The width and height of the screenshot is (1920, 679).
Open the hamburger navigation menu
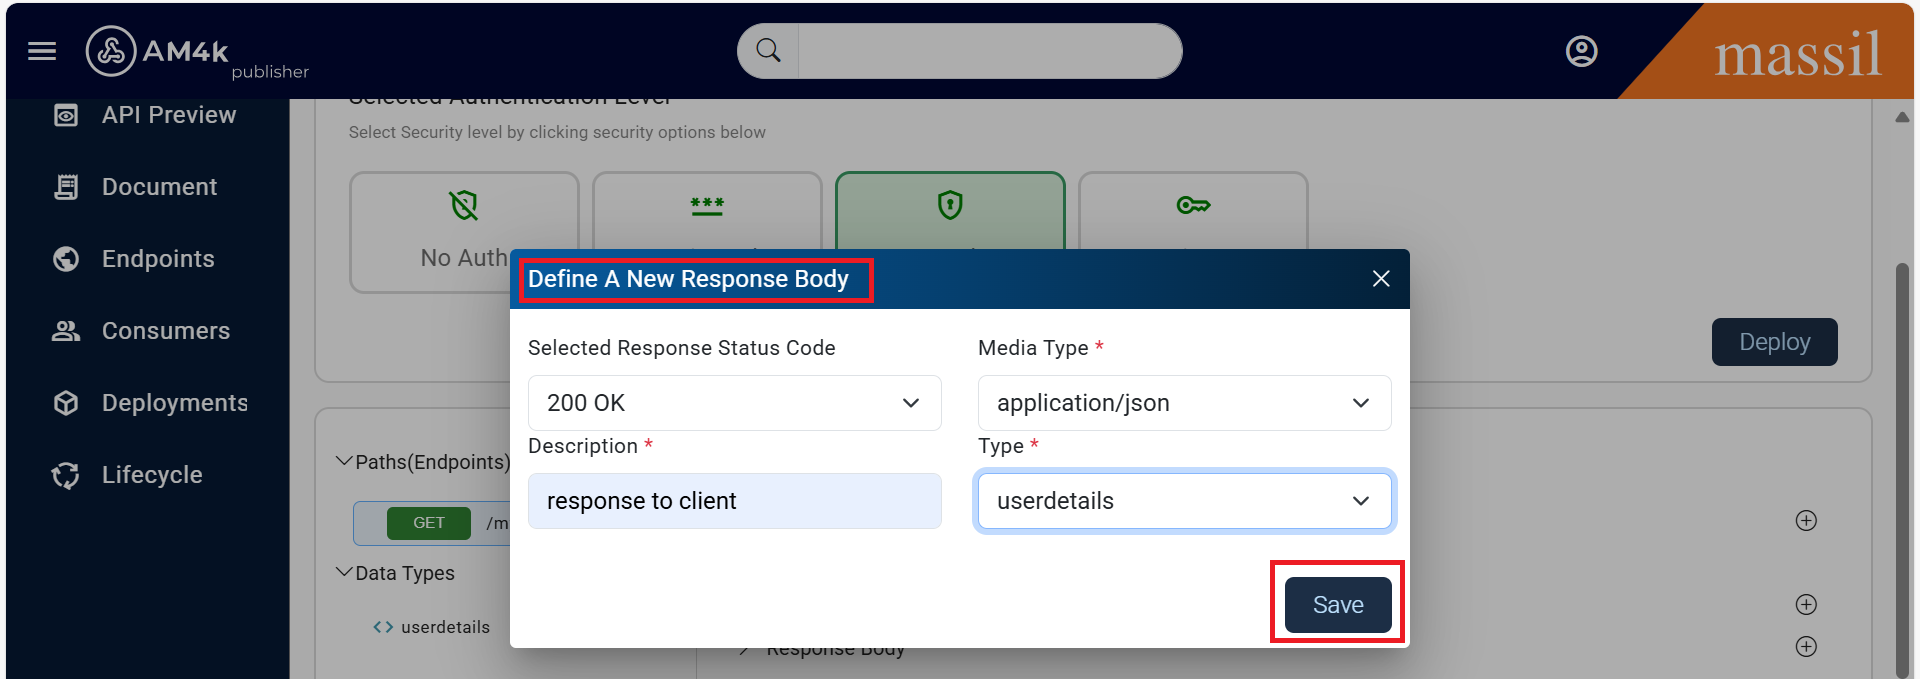click(42, 51)
